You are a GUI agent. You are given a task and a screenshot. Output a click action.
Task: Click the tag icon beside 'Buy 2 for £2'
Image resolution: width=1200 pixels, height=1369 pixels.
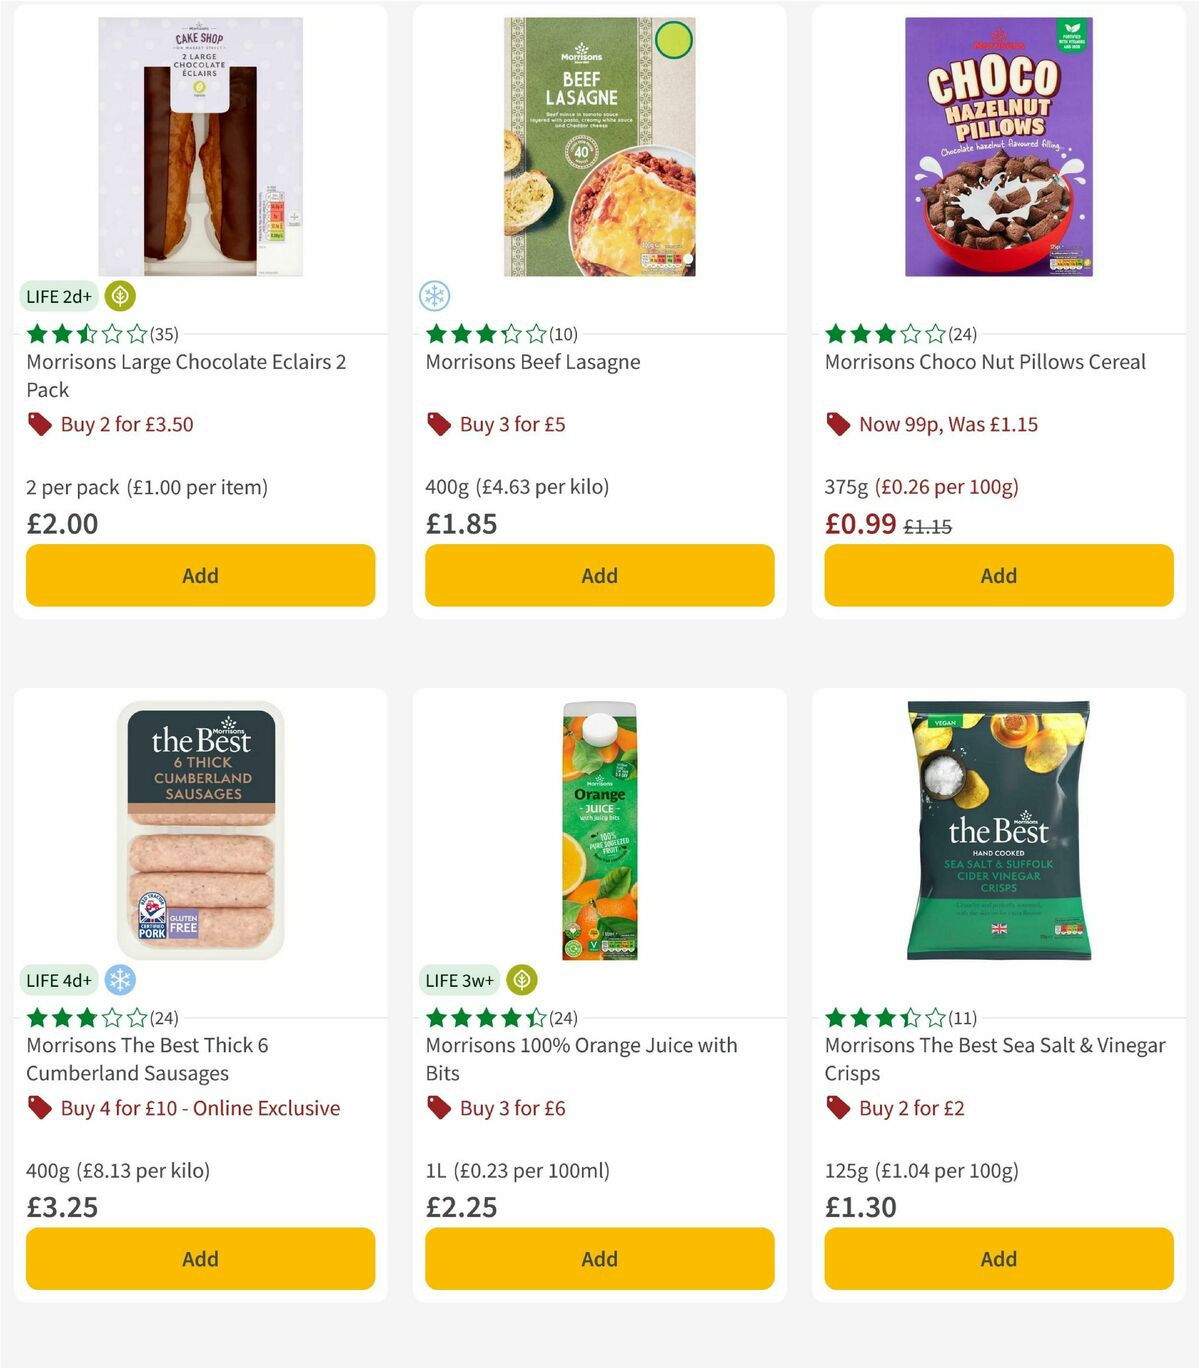click(x=838, y=1108)
